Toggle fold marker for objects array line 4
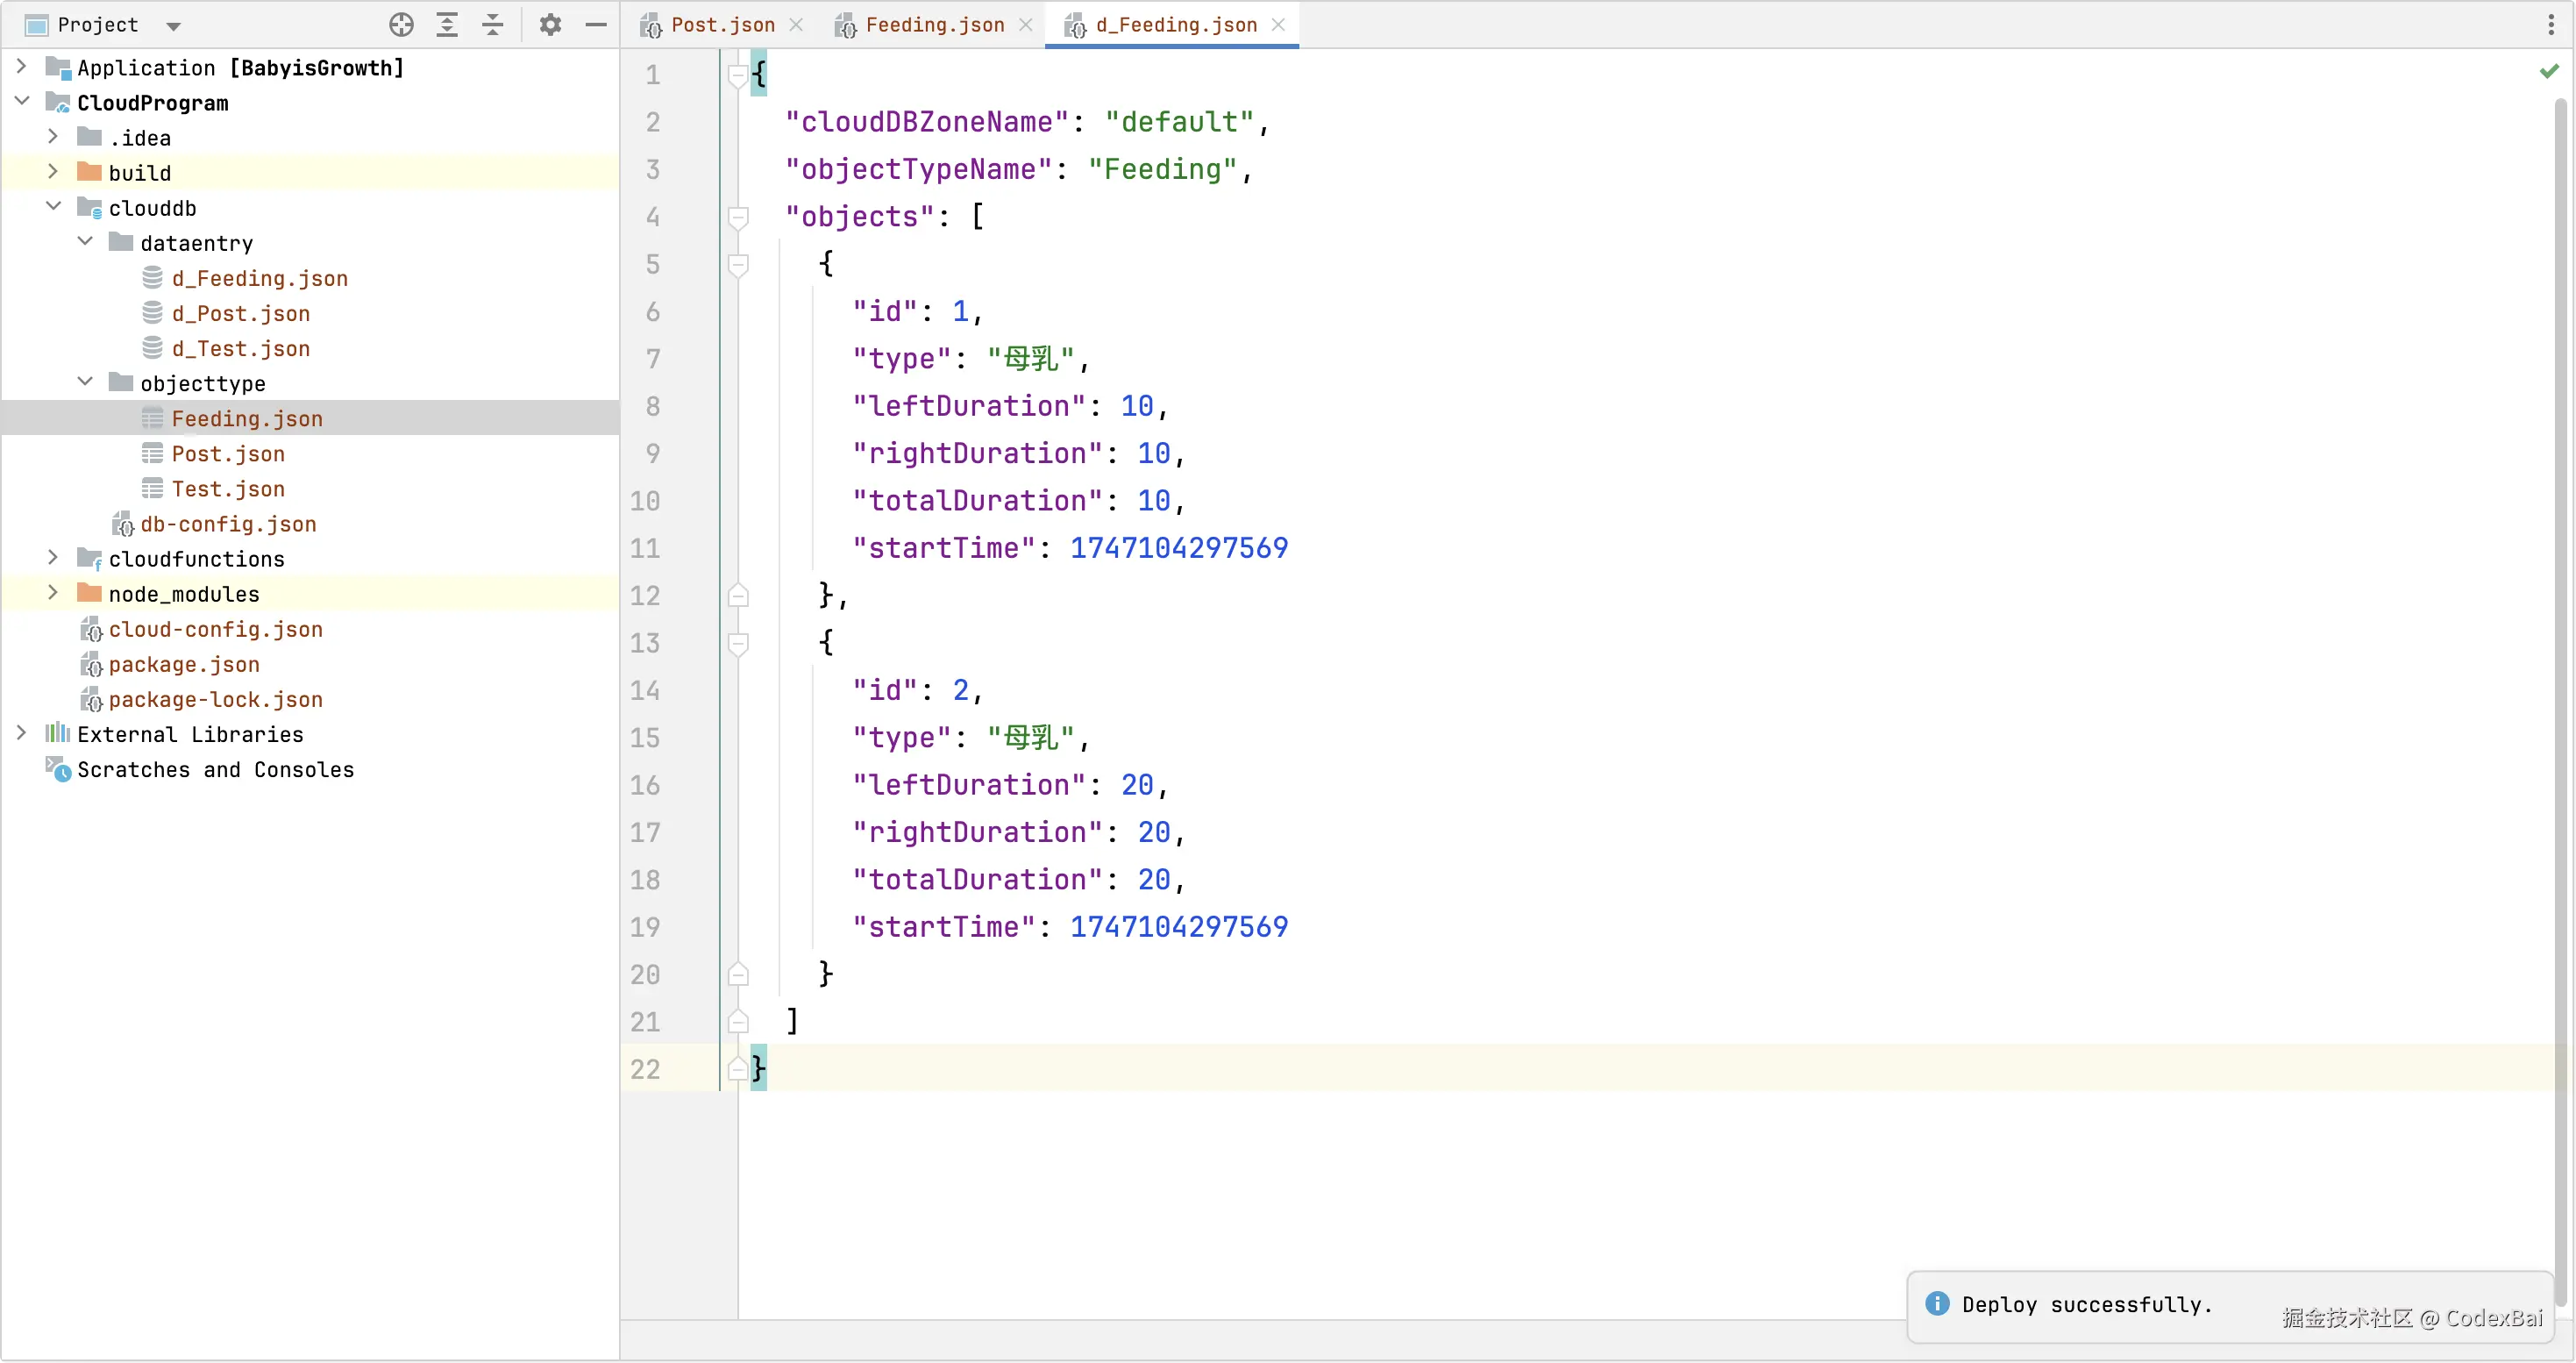 (x=738, y=217)
